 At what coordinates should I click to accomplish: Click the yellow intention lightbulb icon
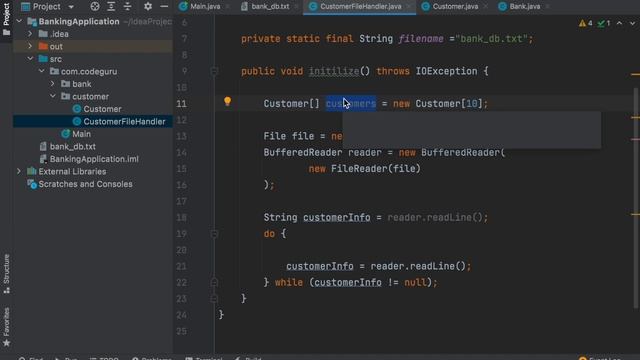227,102
